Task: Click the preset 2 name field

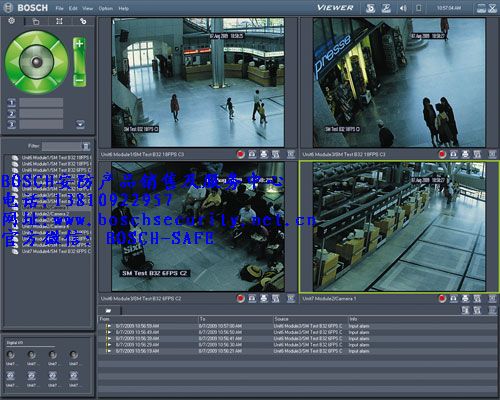Action: [41, 114]
